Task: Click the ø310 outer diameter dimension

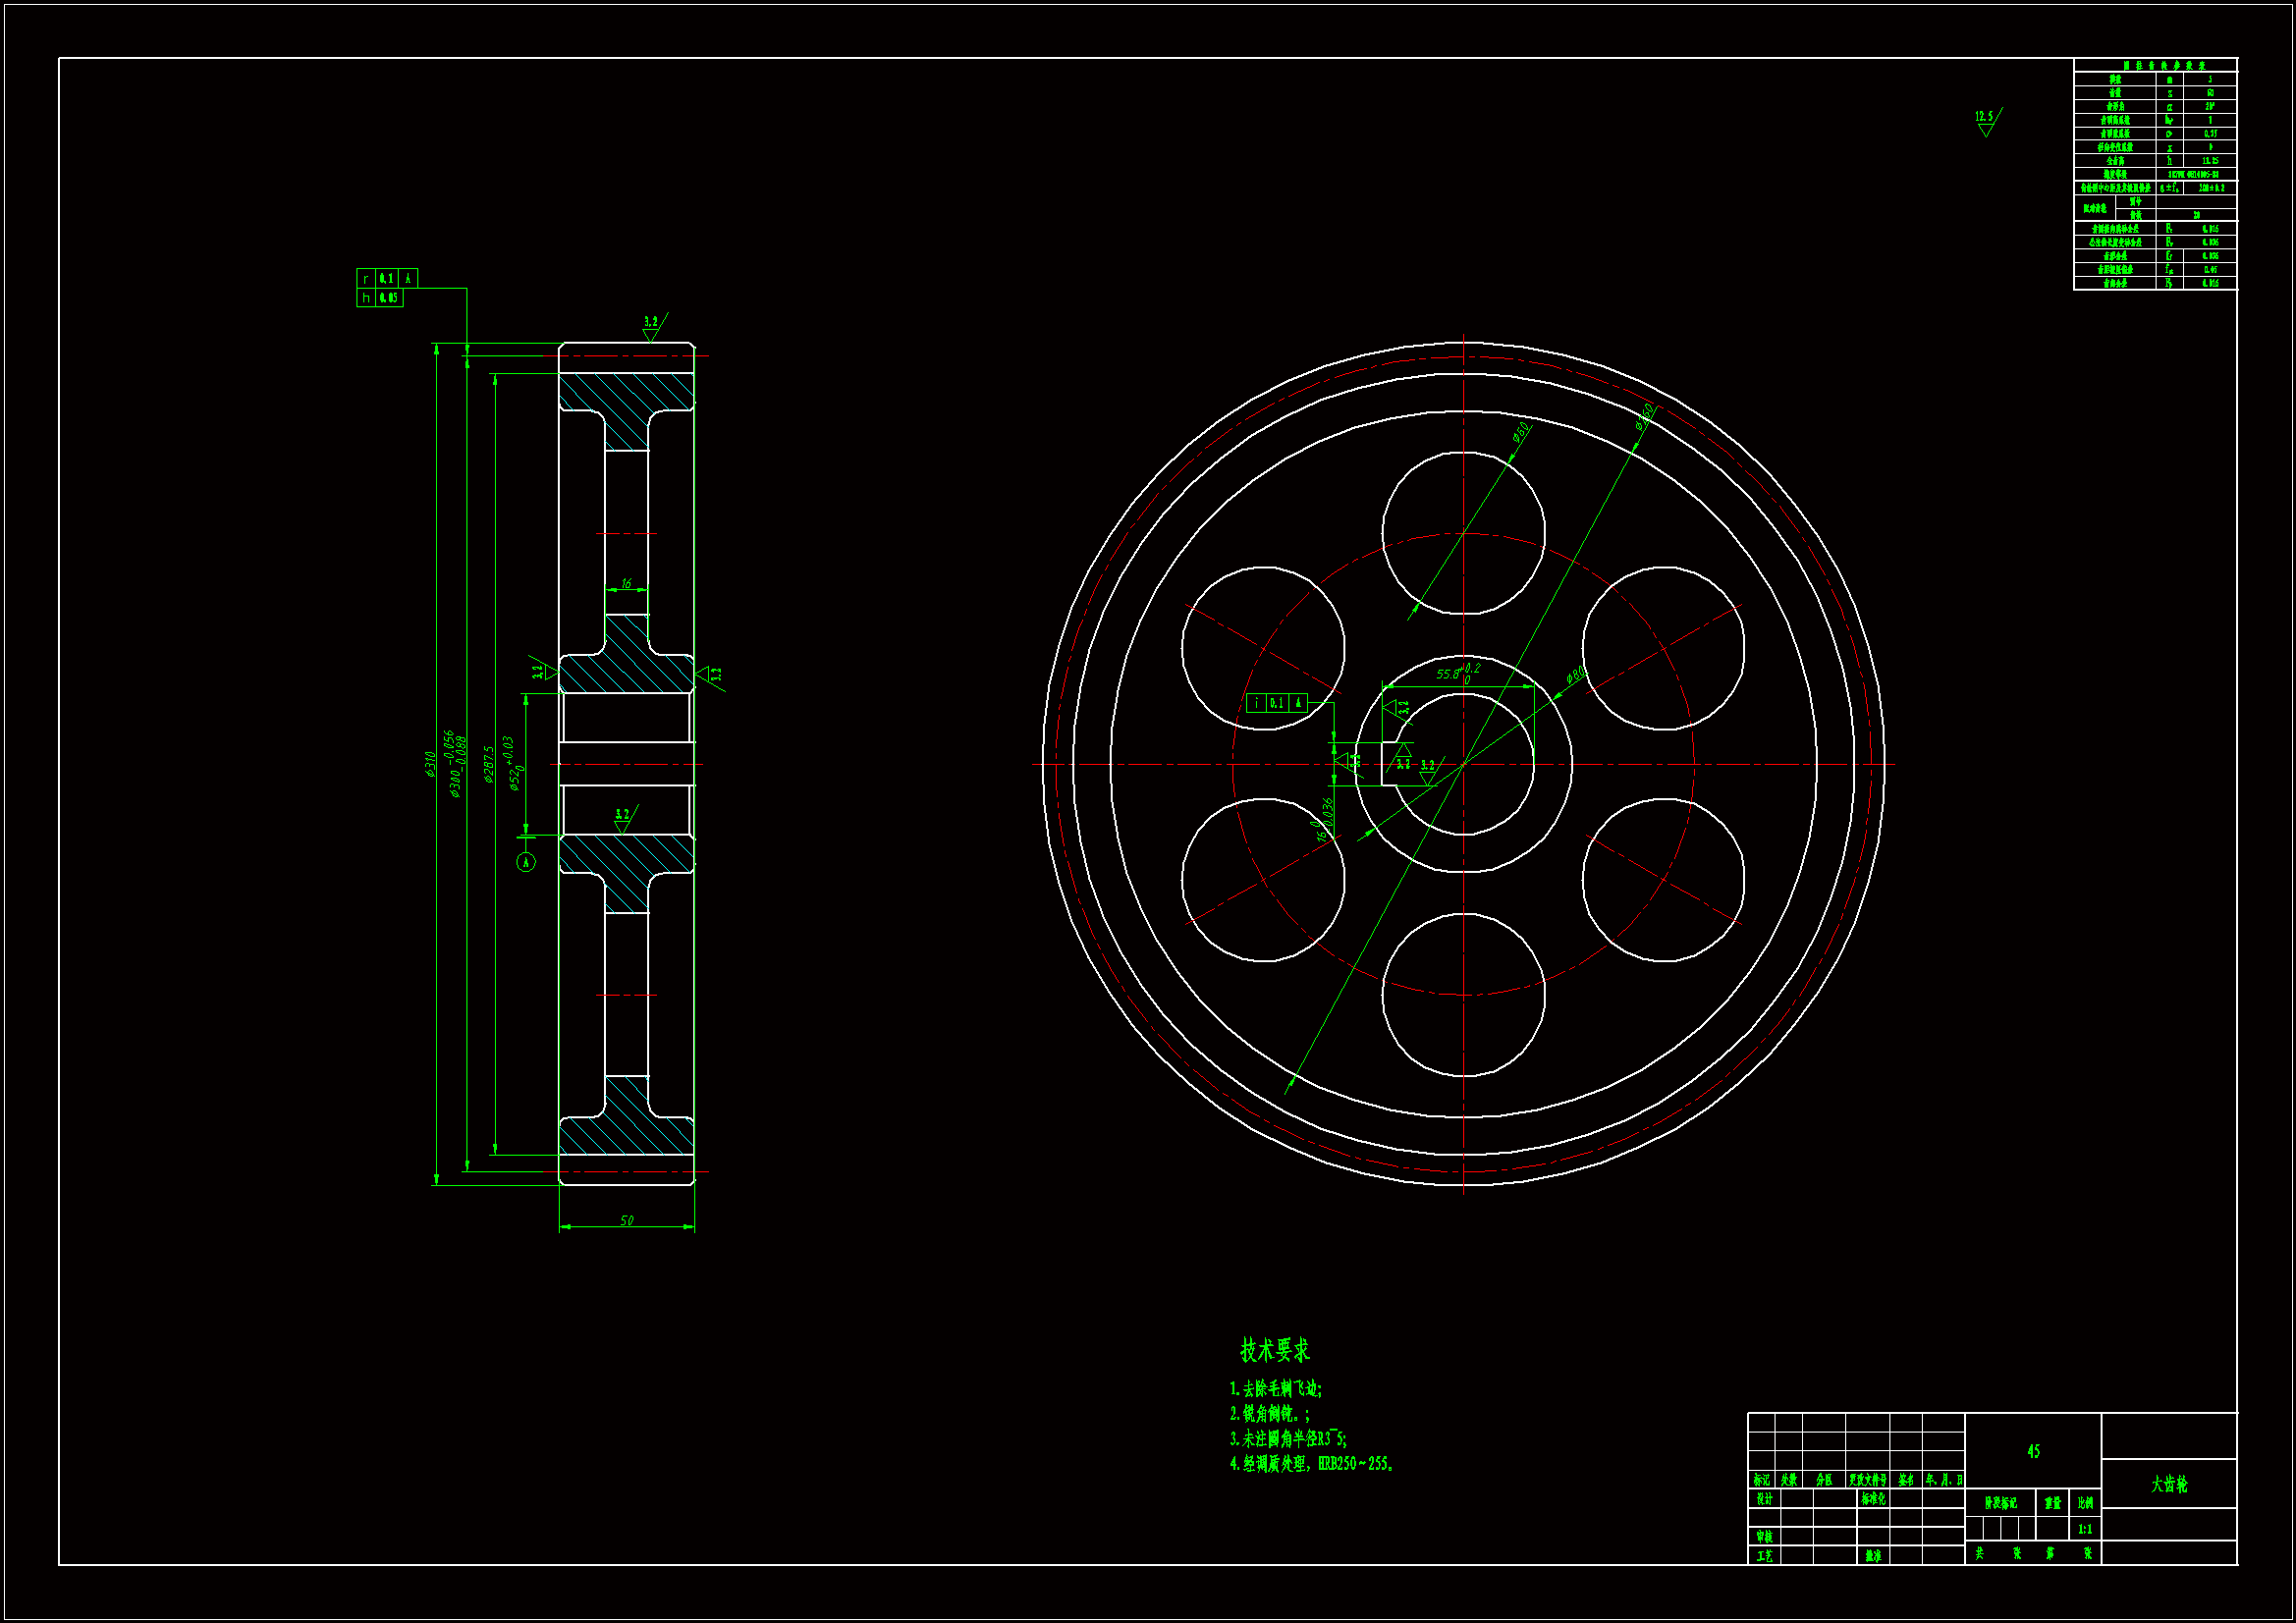Action: point(430,765)
